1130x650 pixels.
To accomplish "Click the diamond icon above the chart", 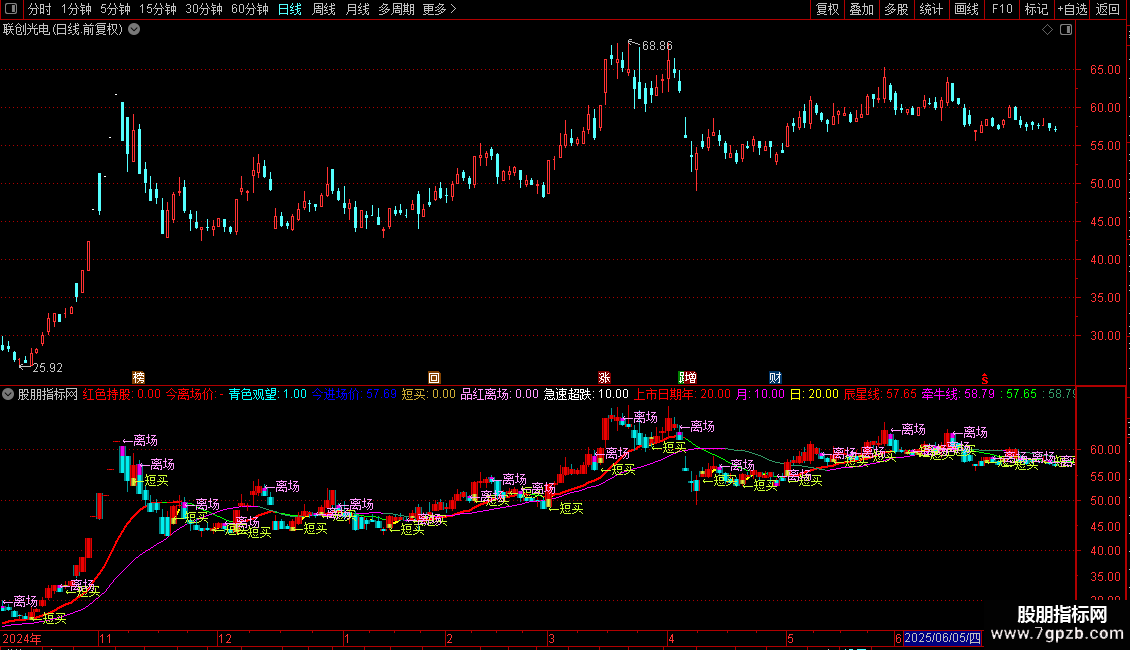I will [1048, 30].
